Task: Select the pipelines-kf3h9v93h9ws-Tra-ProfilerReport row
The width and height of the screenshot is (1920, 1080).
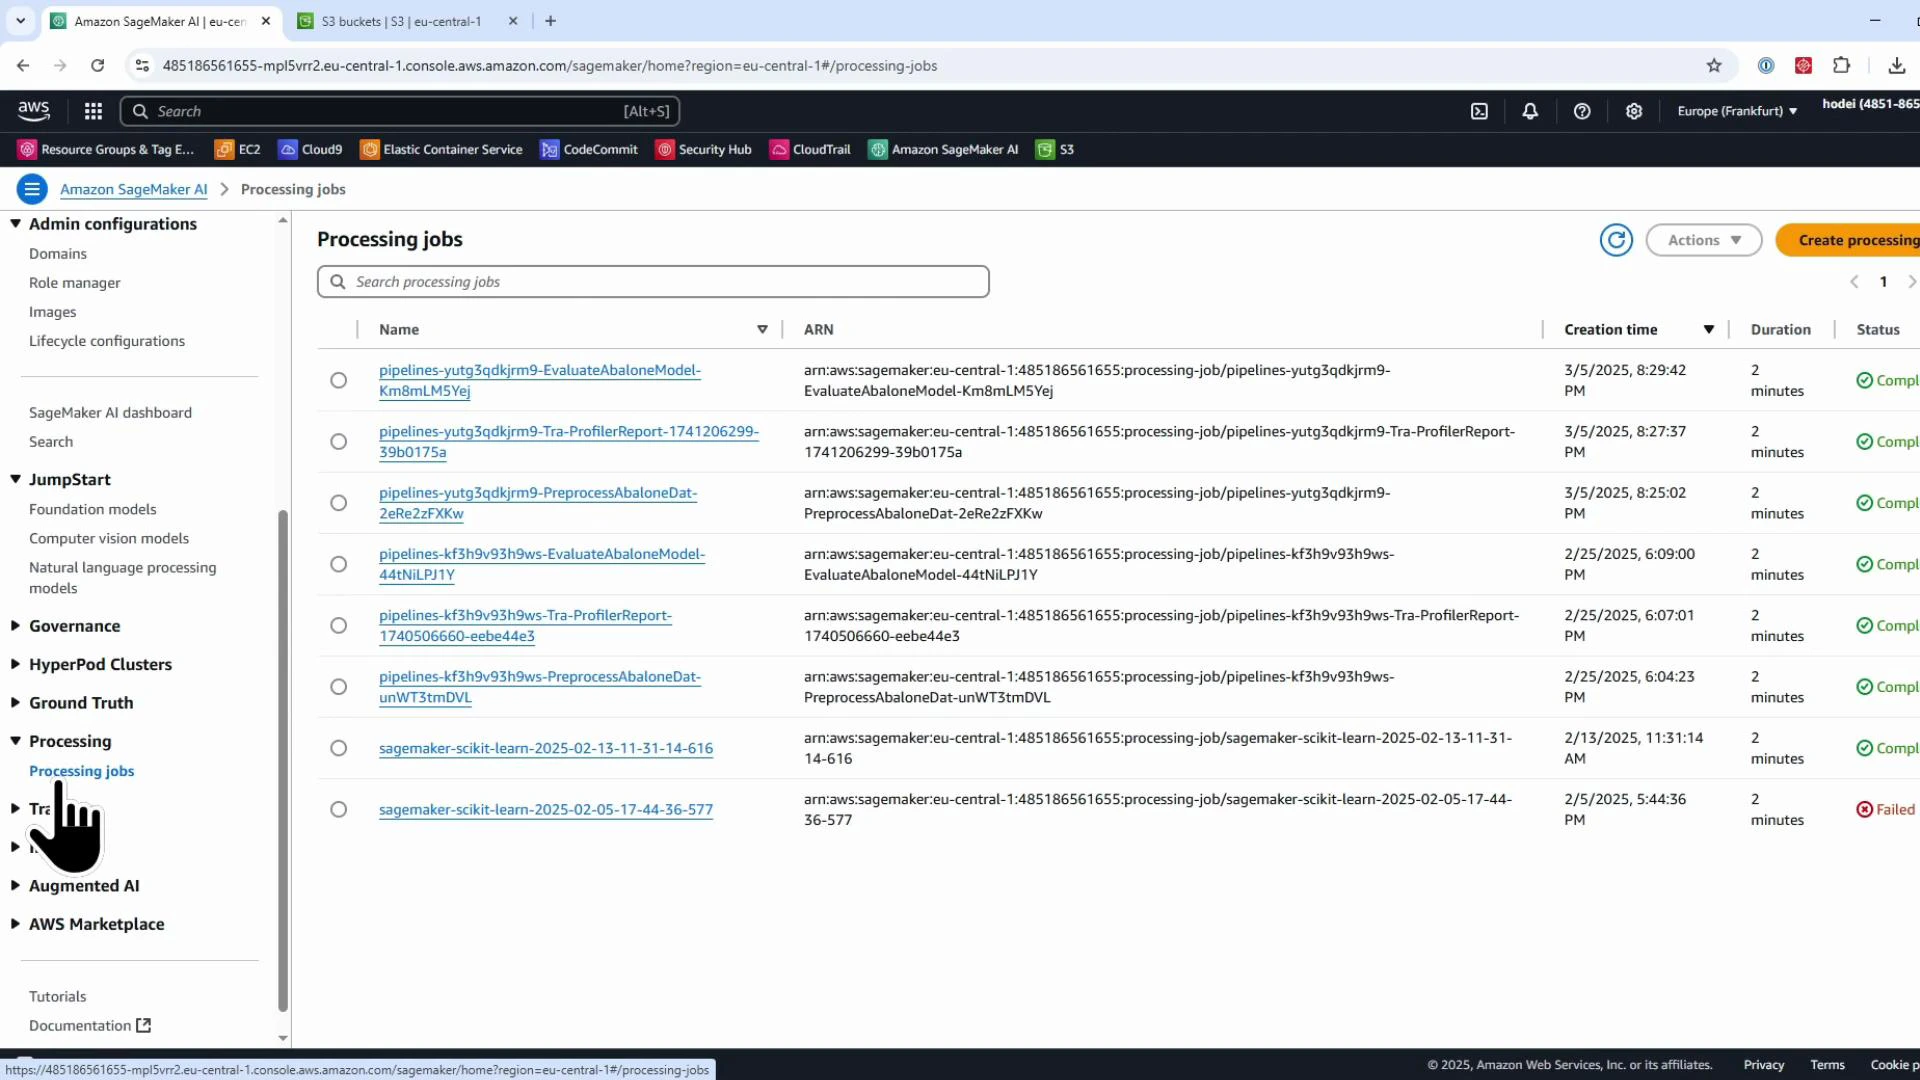Action: [338, 625]
